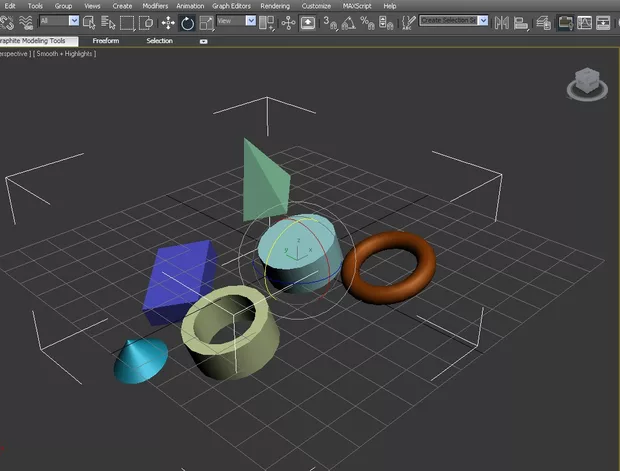Image resolution: width=620 pixels, height=471 pixels.
Task: Toggle Angle Snap on the toolbar
Action: click(x=349, y=22)
